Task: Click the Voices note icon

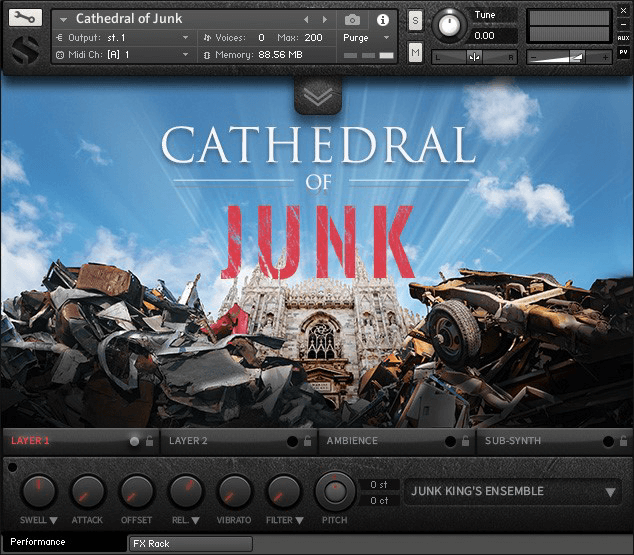Action: (207, 38)
